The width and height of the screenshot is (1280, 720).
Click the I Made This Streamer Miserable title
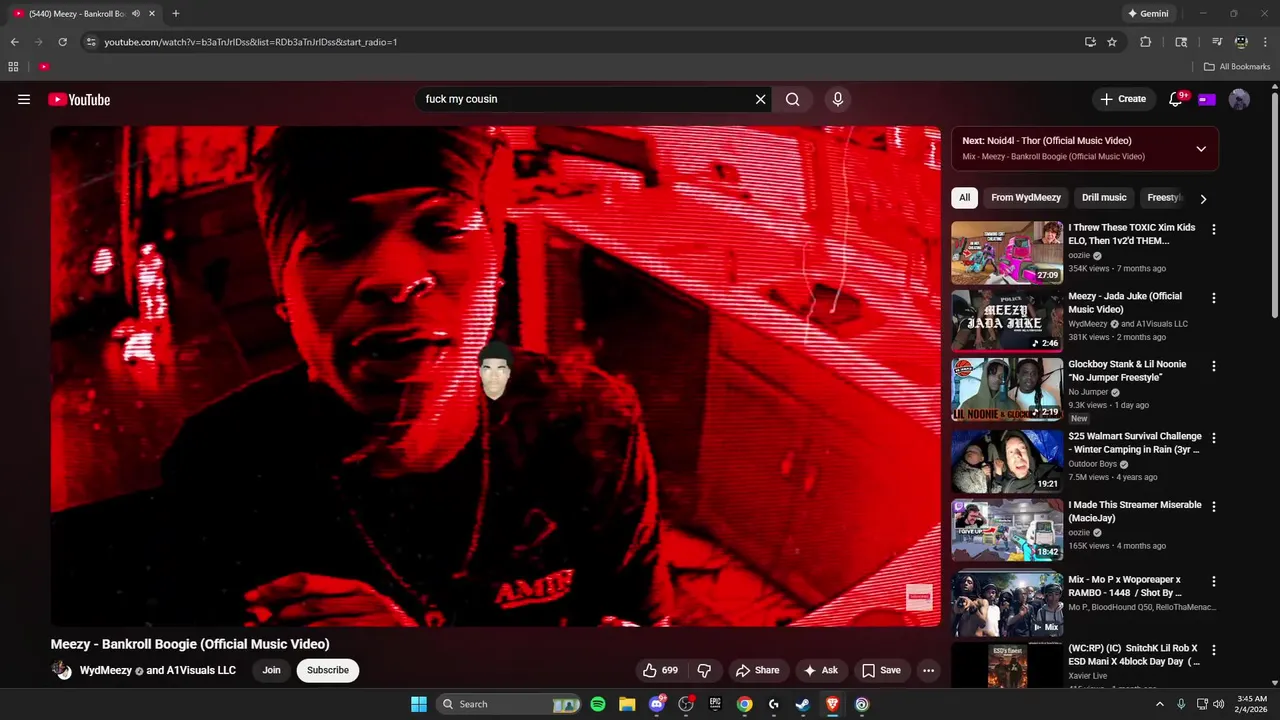tap(1134, 511)
